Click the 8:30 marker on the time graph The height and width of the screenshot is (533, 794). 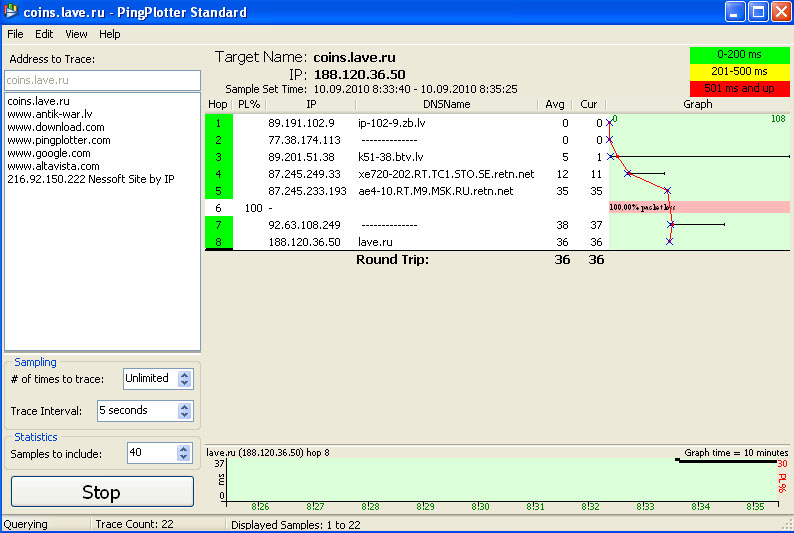(x=480, y=507)
